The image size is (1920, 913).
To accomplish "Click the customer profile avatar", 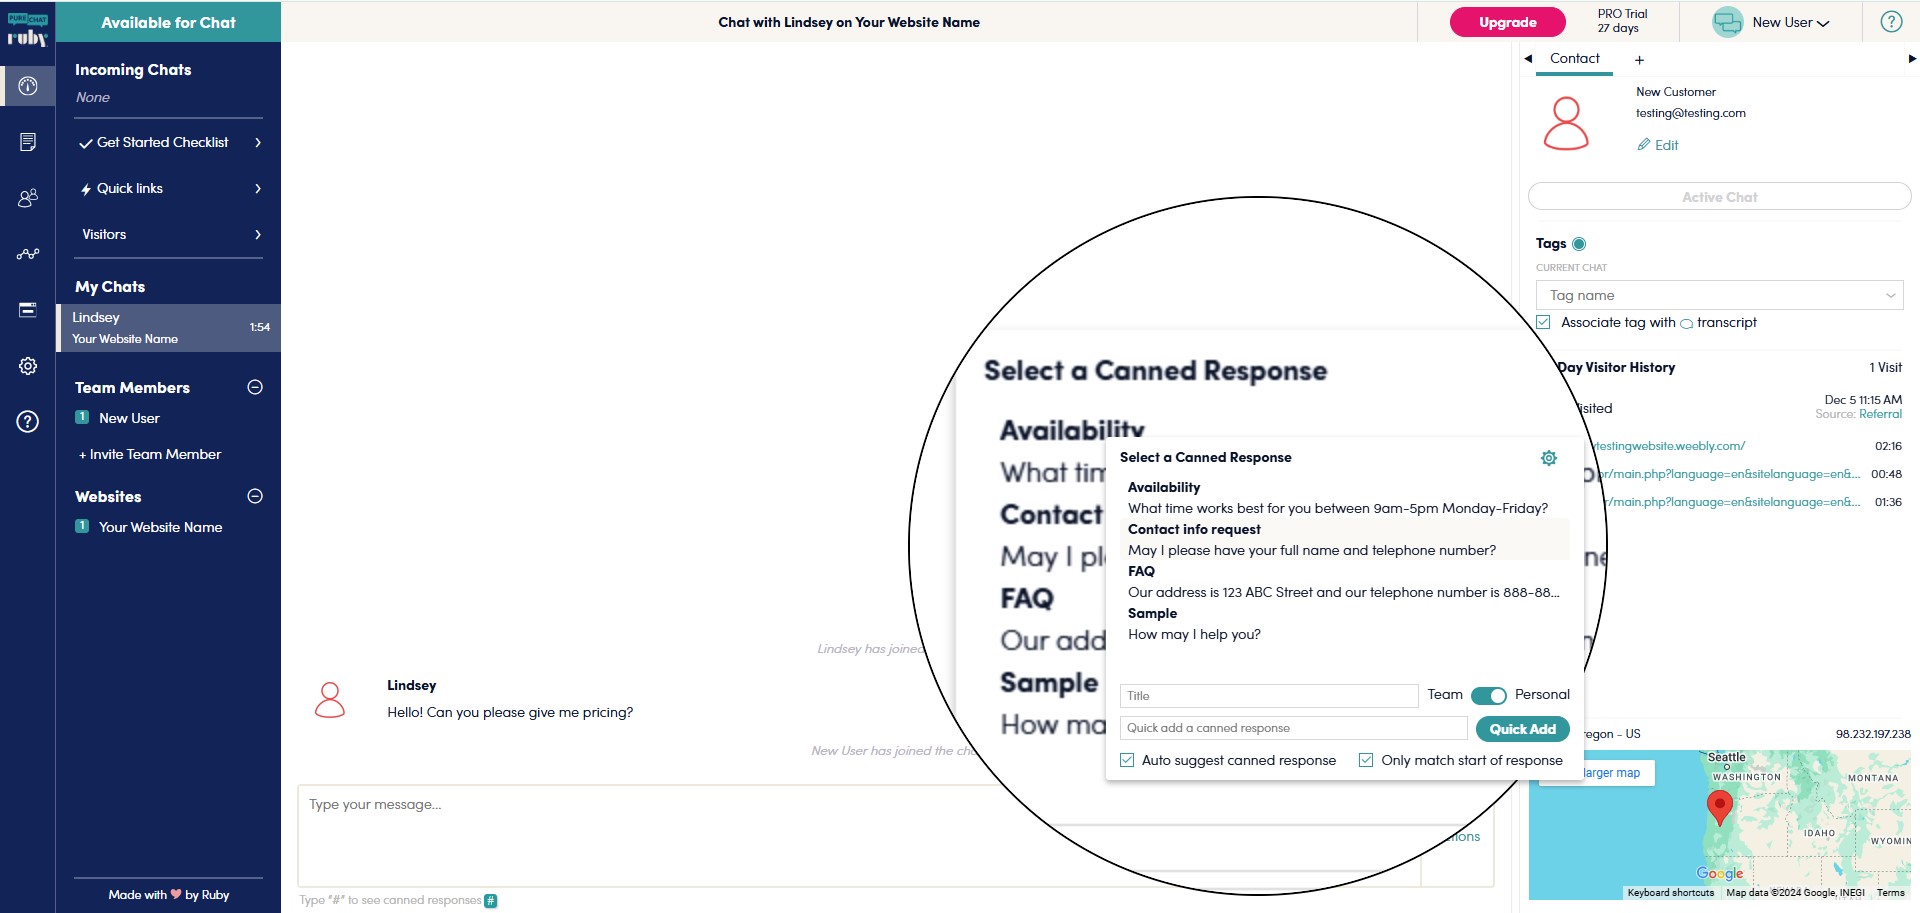I will [x=1566, y=123].
